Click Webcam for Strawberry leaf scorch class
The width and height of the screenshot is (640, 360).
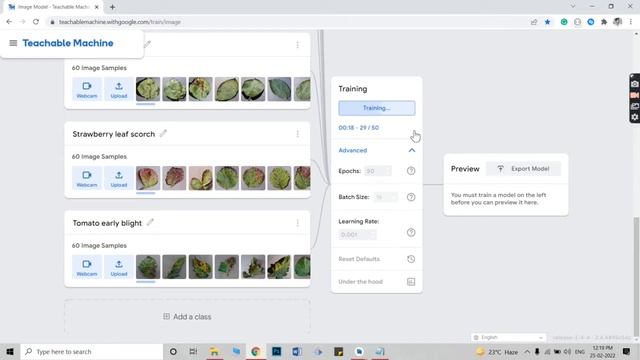tap(87, 178)
